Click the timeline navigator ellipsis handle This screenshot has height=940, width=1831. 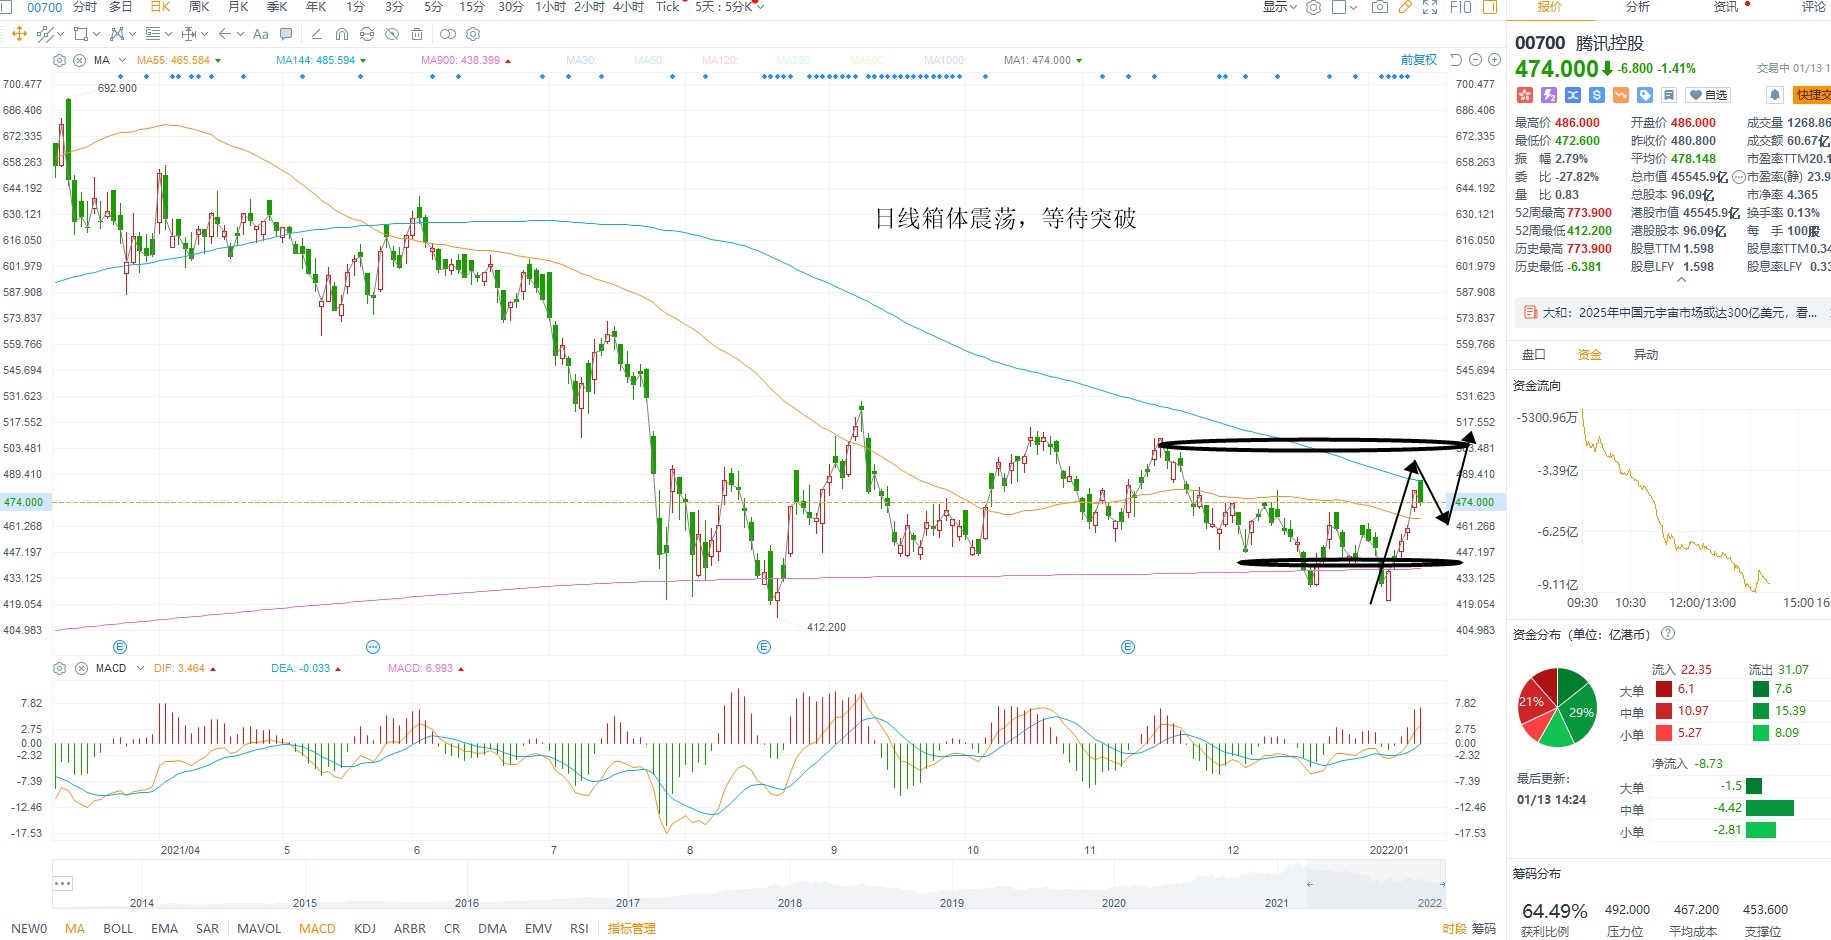tap(62, 883)
